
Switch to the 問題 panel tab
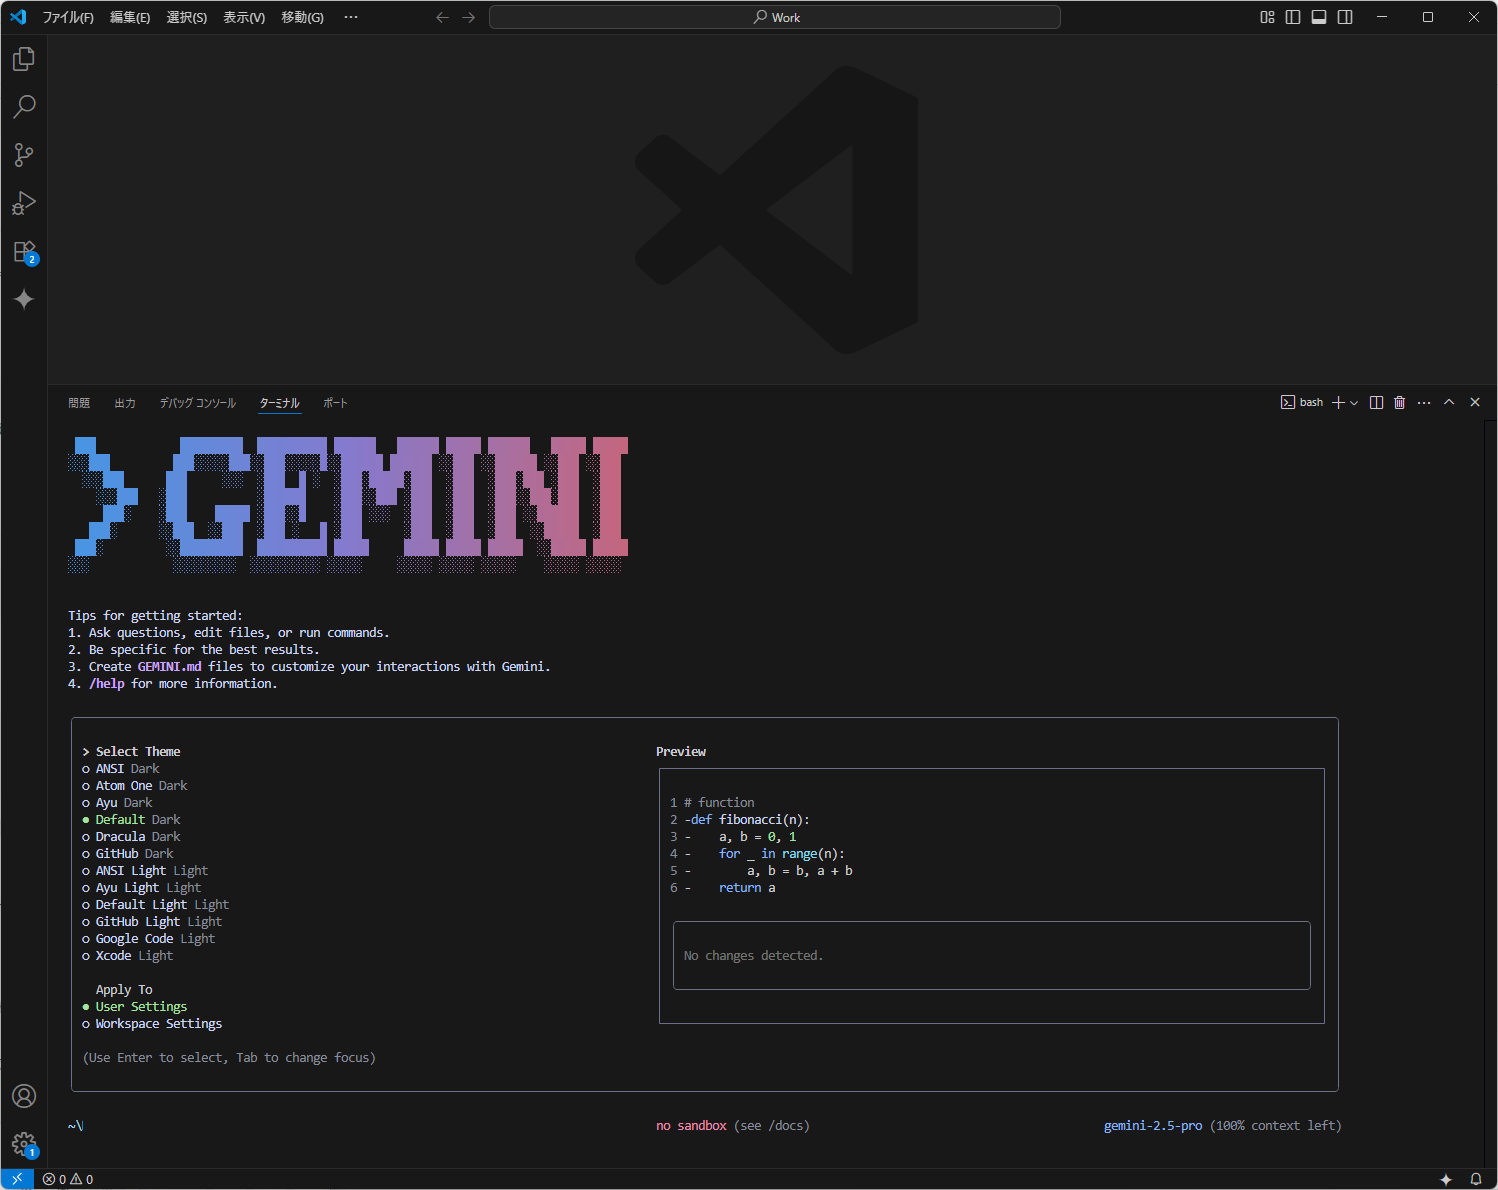(79, 403)
